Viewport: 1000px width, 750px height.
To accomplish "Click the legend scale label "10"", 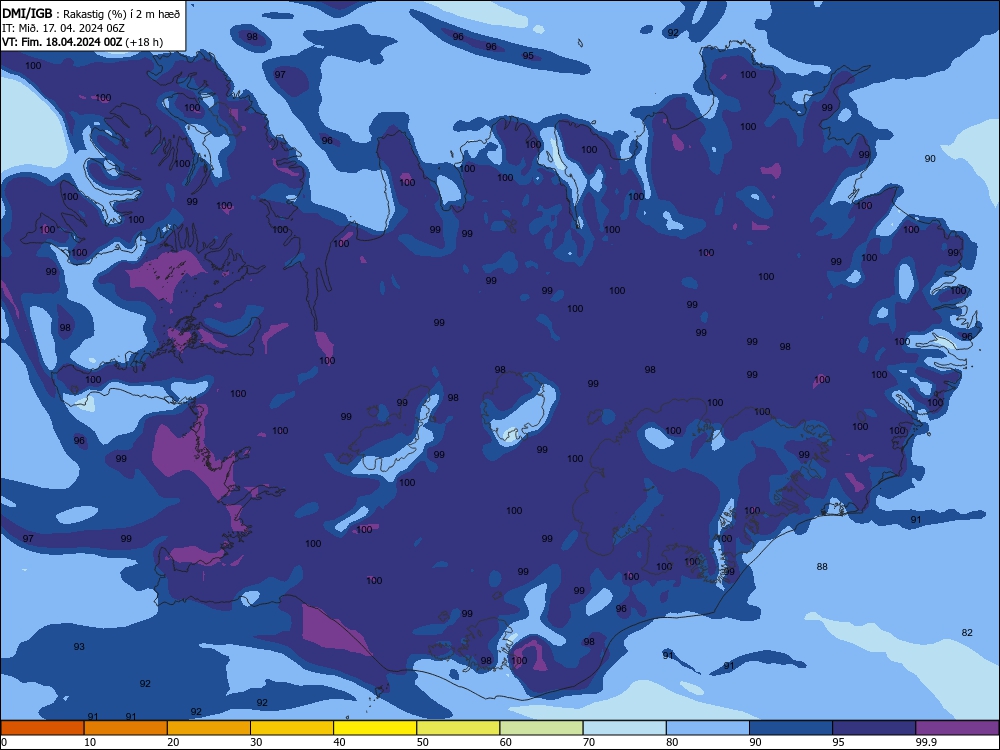I will (90, 742).
